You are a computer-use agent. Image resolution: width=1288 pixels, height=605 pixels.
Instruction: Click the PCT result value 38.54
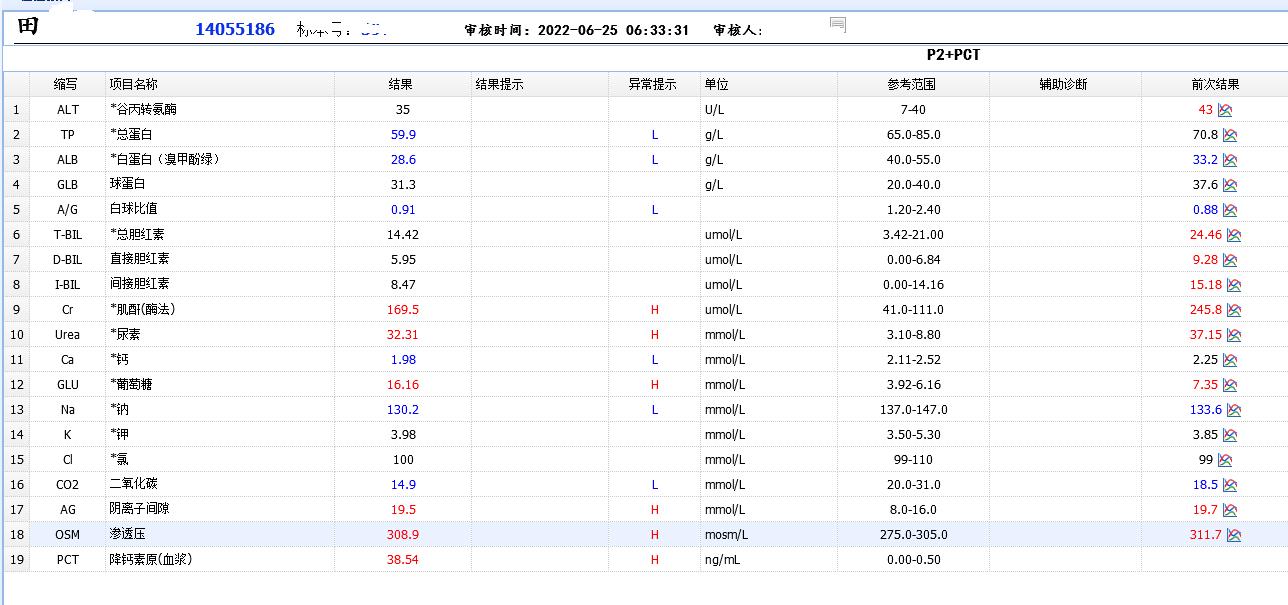pyautogui.click(x=403, y=560)
